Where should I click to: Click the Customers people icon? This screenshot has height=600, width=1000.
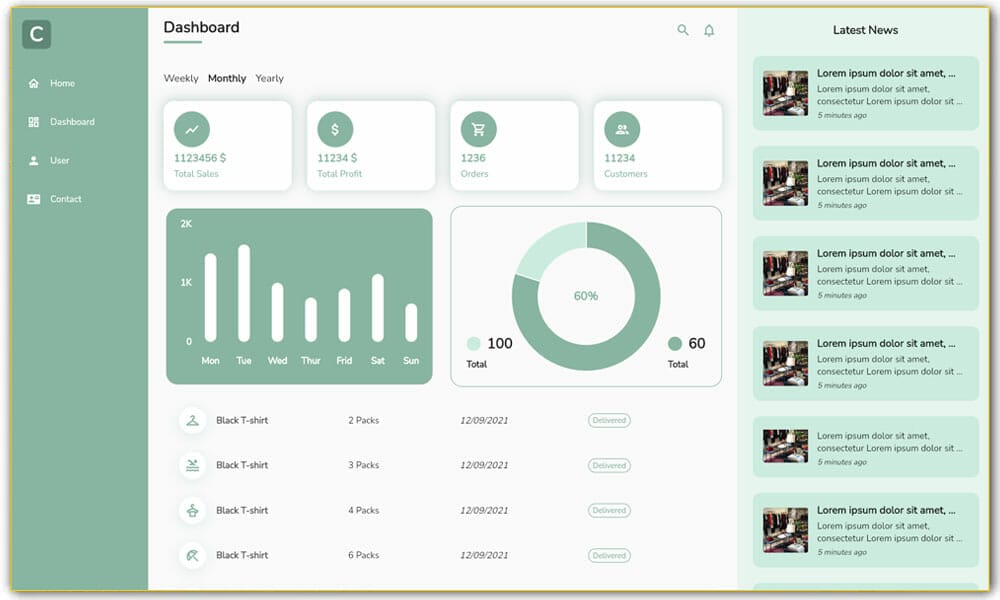622,128
